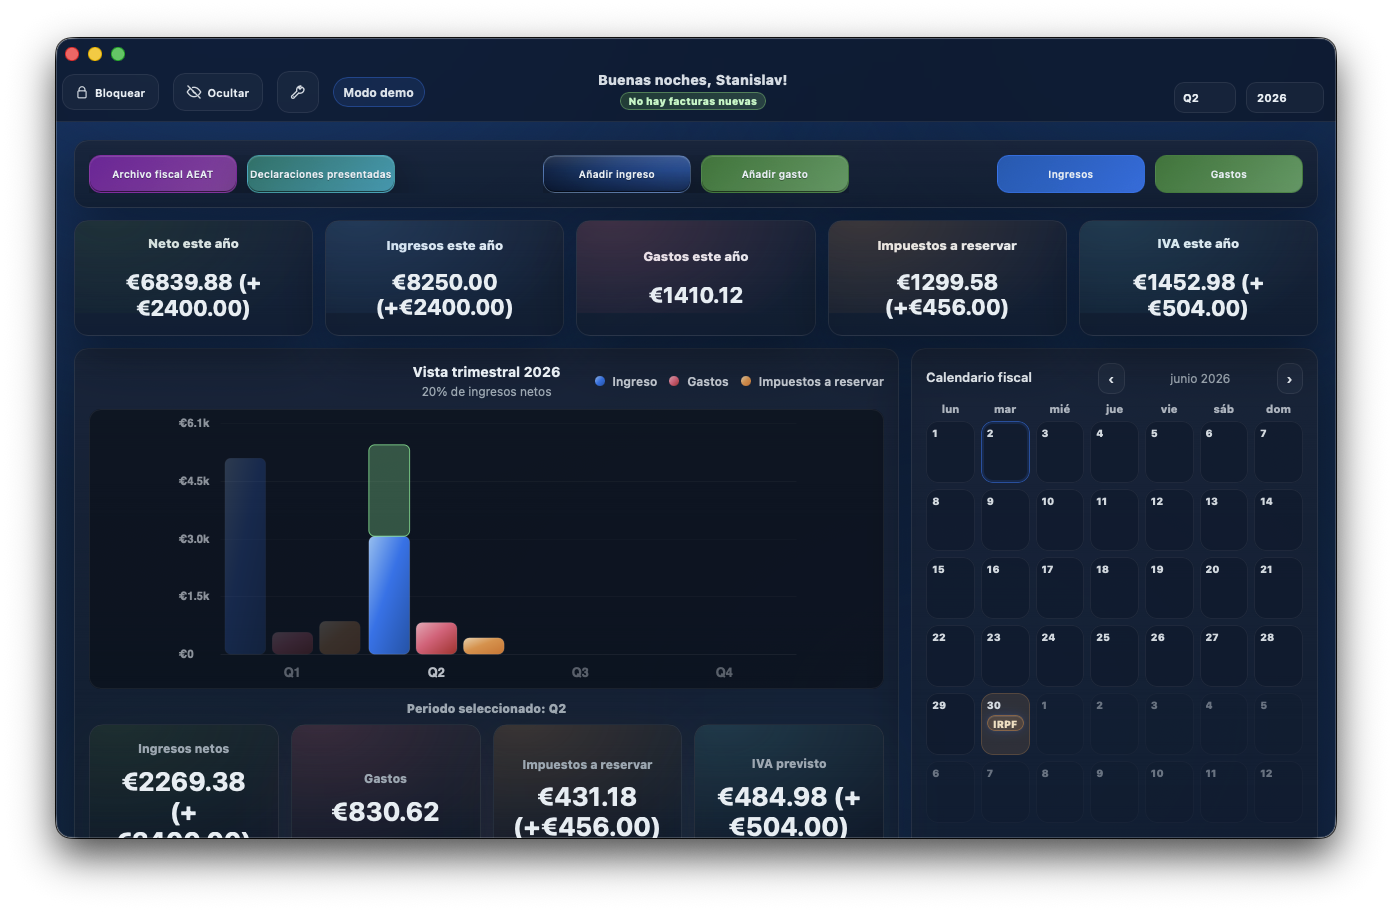Toggle Modo demo
Viewport: 1392px width, 912px height.
point(379,92)
